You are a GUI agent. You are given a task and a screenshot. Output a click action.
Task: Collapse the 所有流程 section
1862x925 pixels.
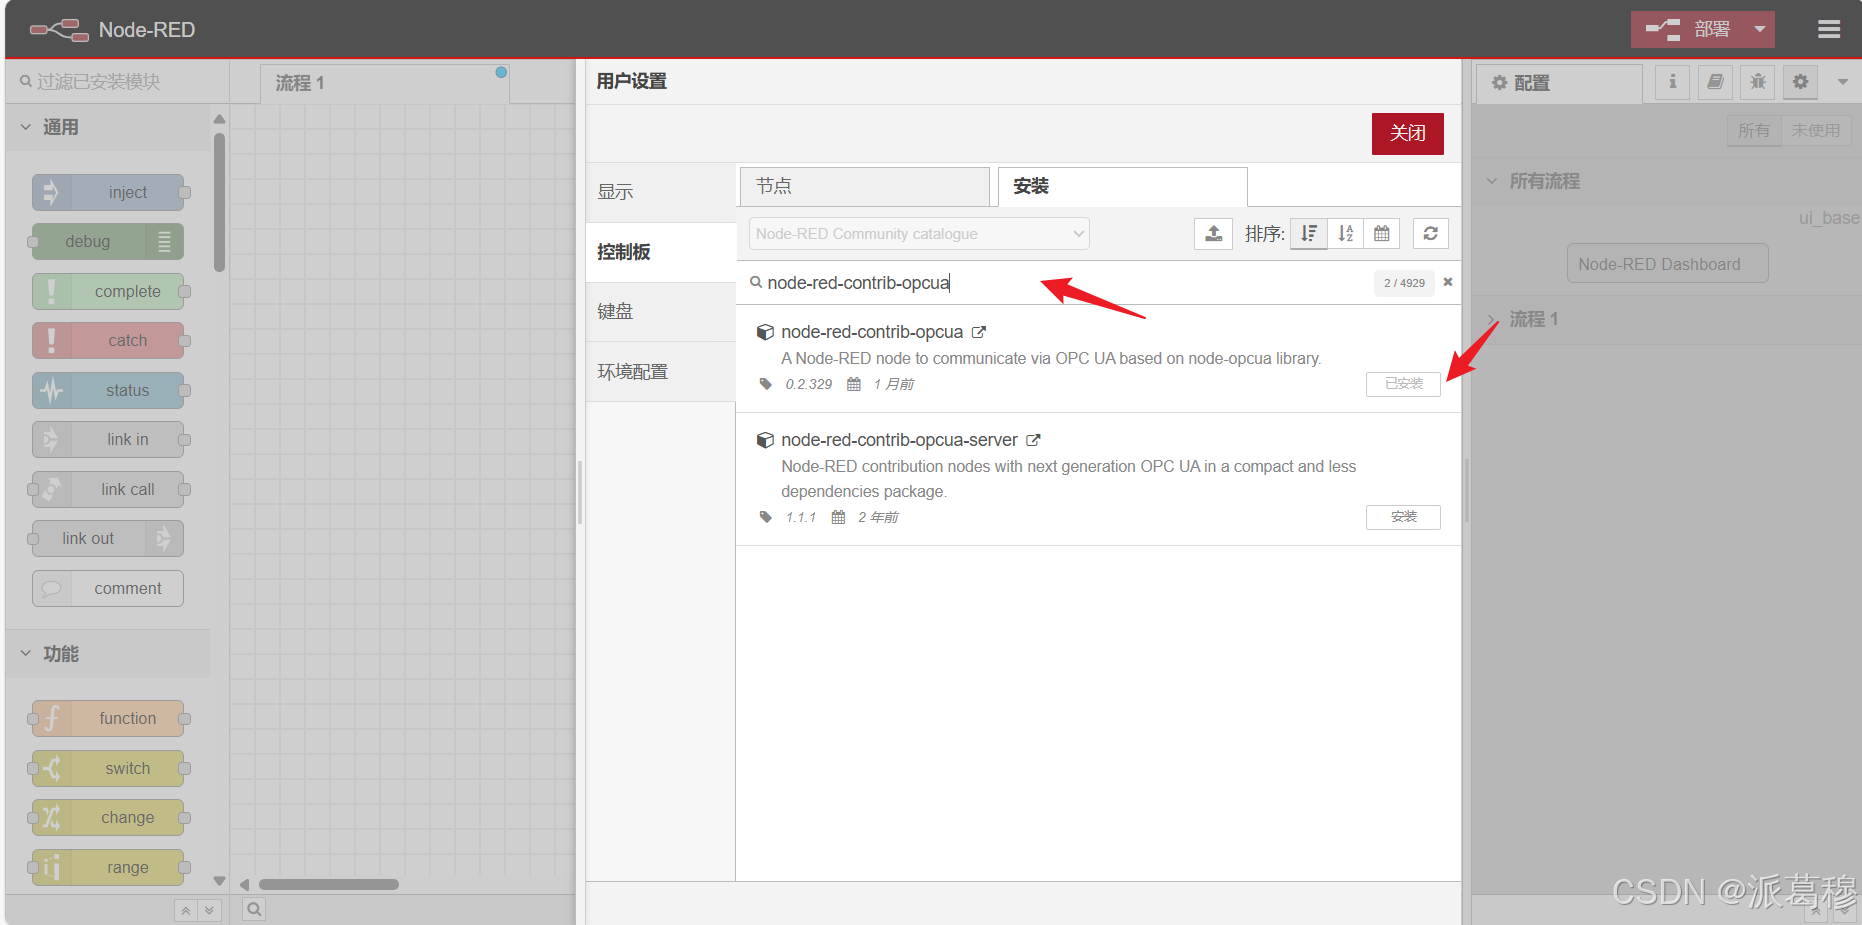[1666, 181]
